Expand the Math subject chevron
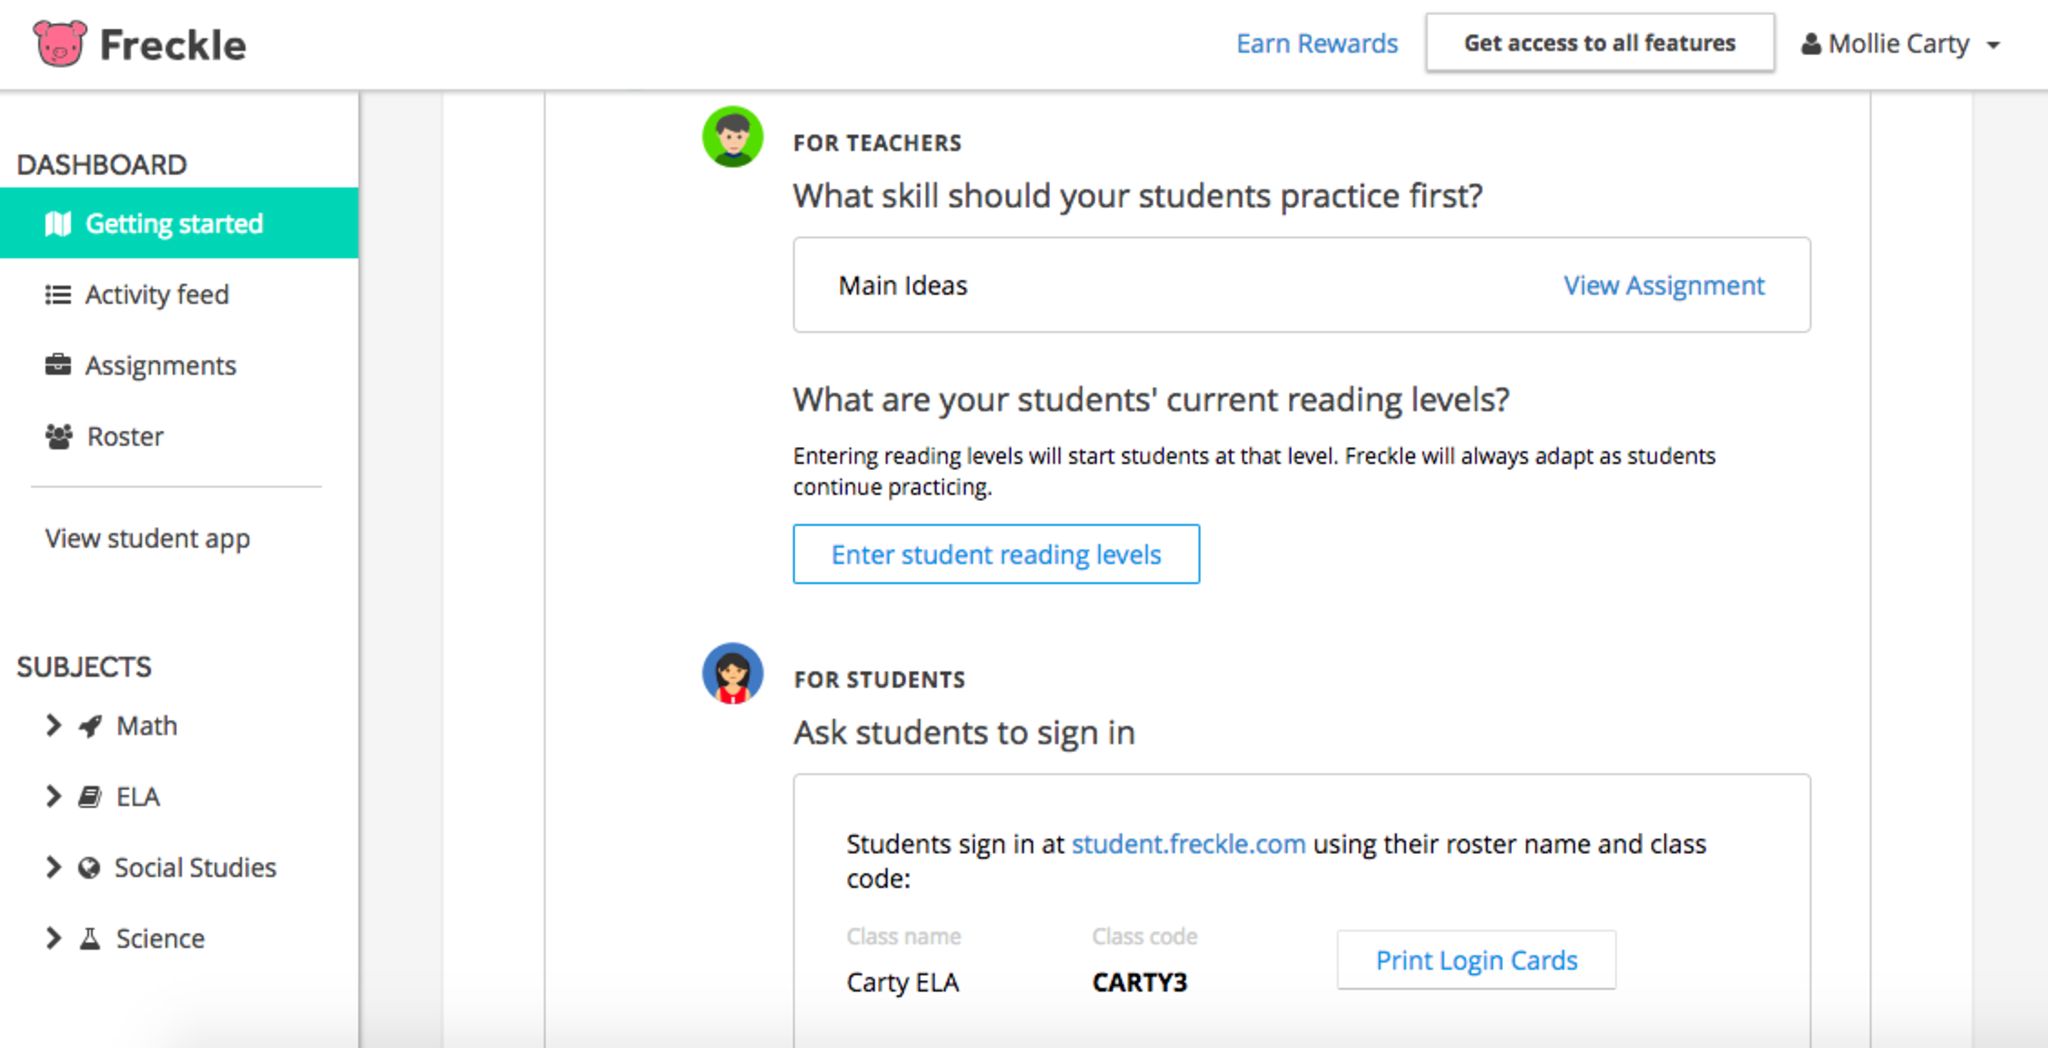Screen dimensions: 2048x1048 point(53,726)
